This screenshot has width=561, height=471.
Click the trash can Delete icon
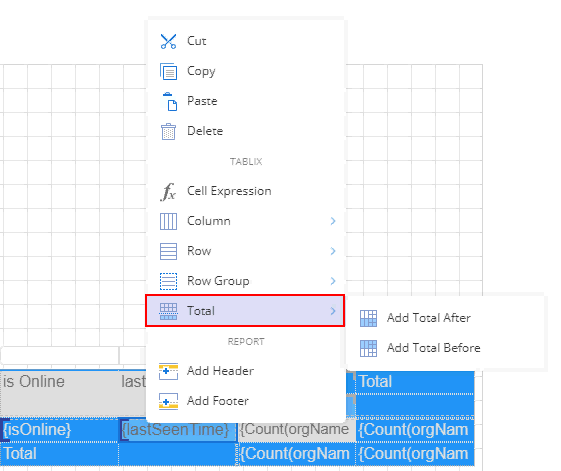point(168,131)
